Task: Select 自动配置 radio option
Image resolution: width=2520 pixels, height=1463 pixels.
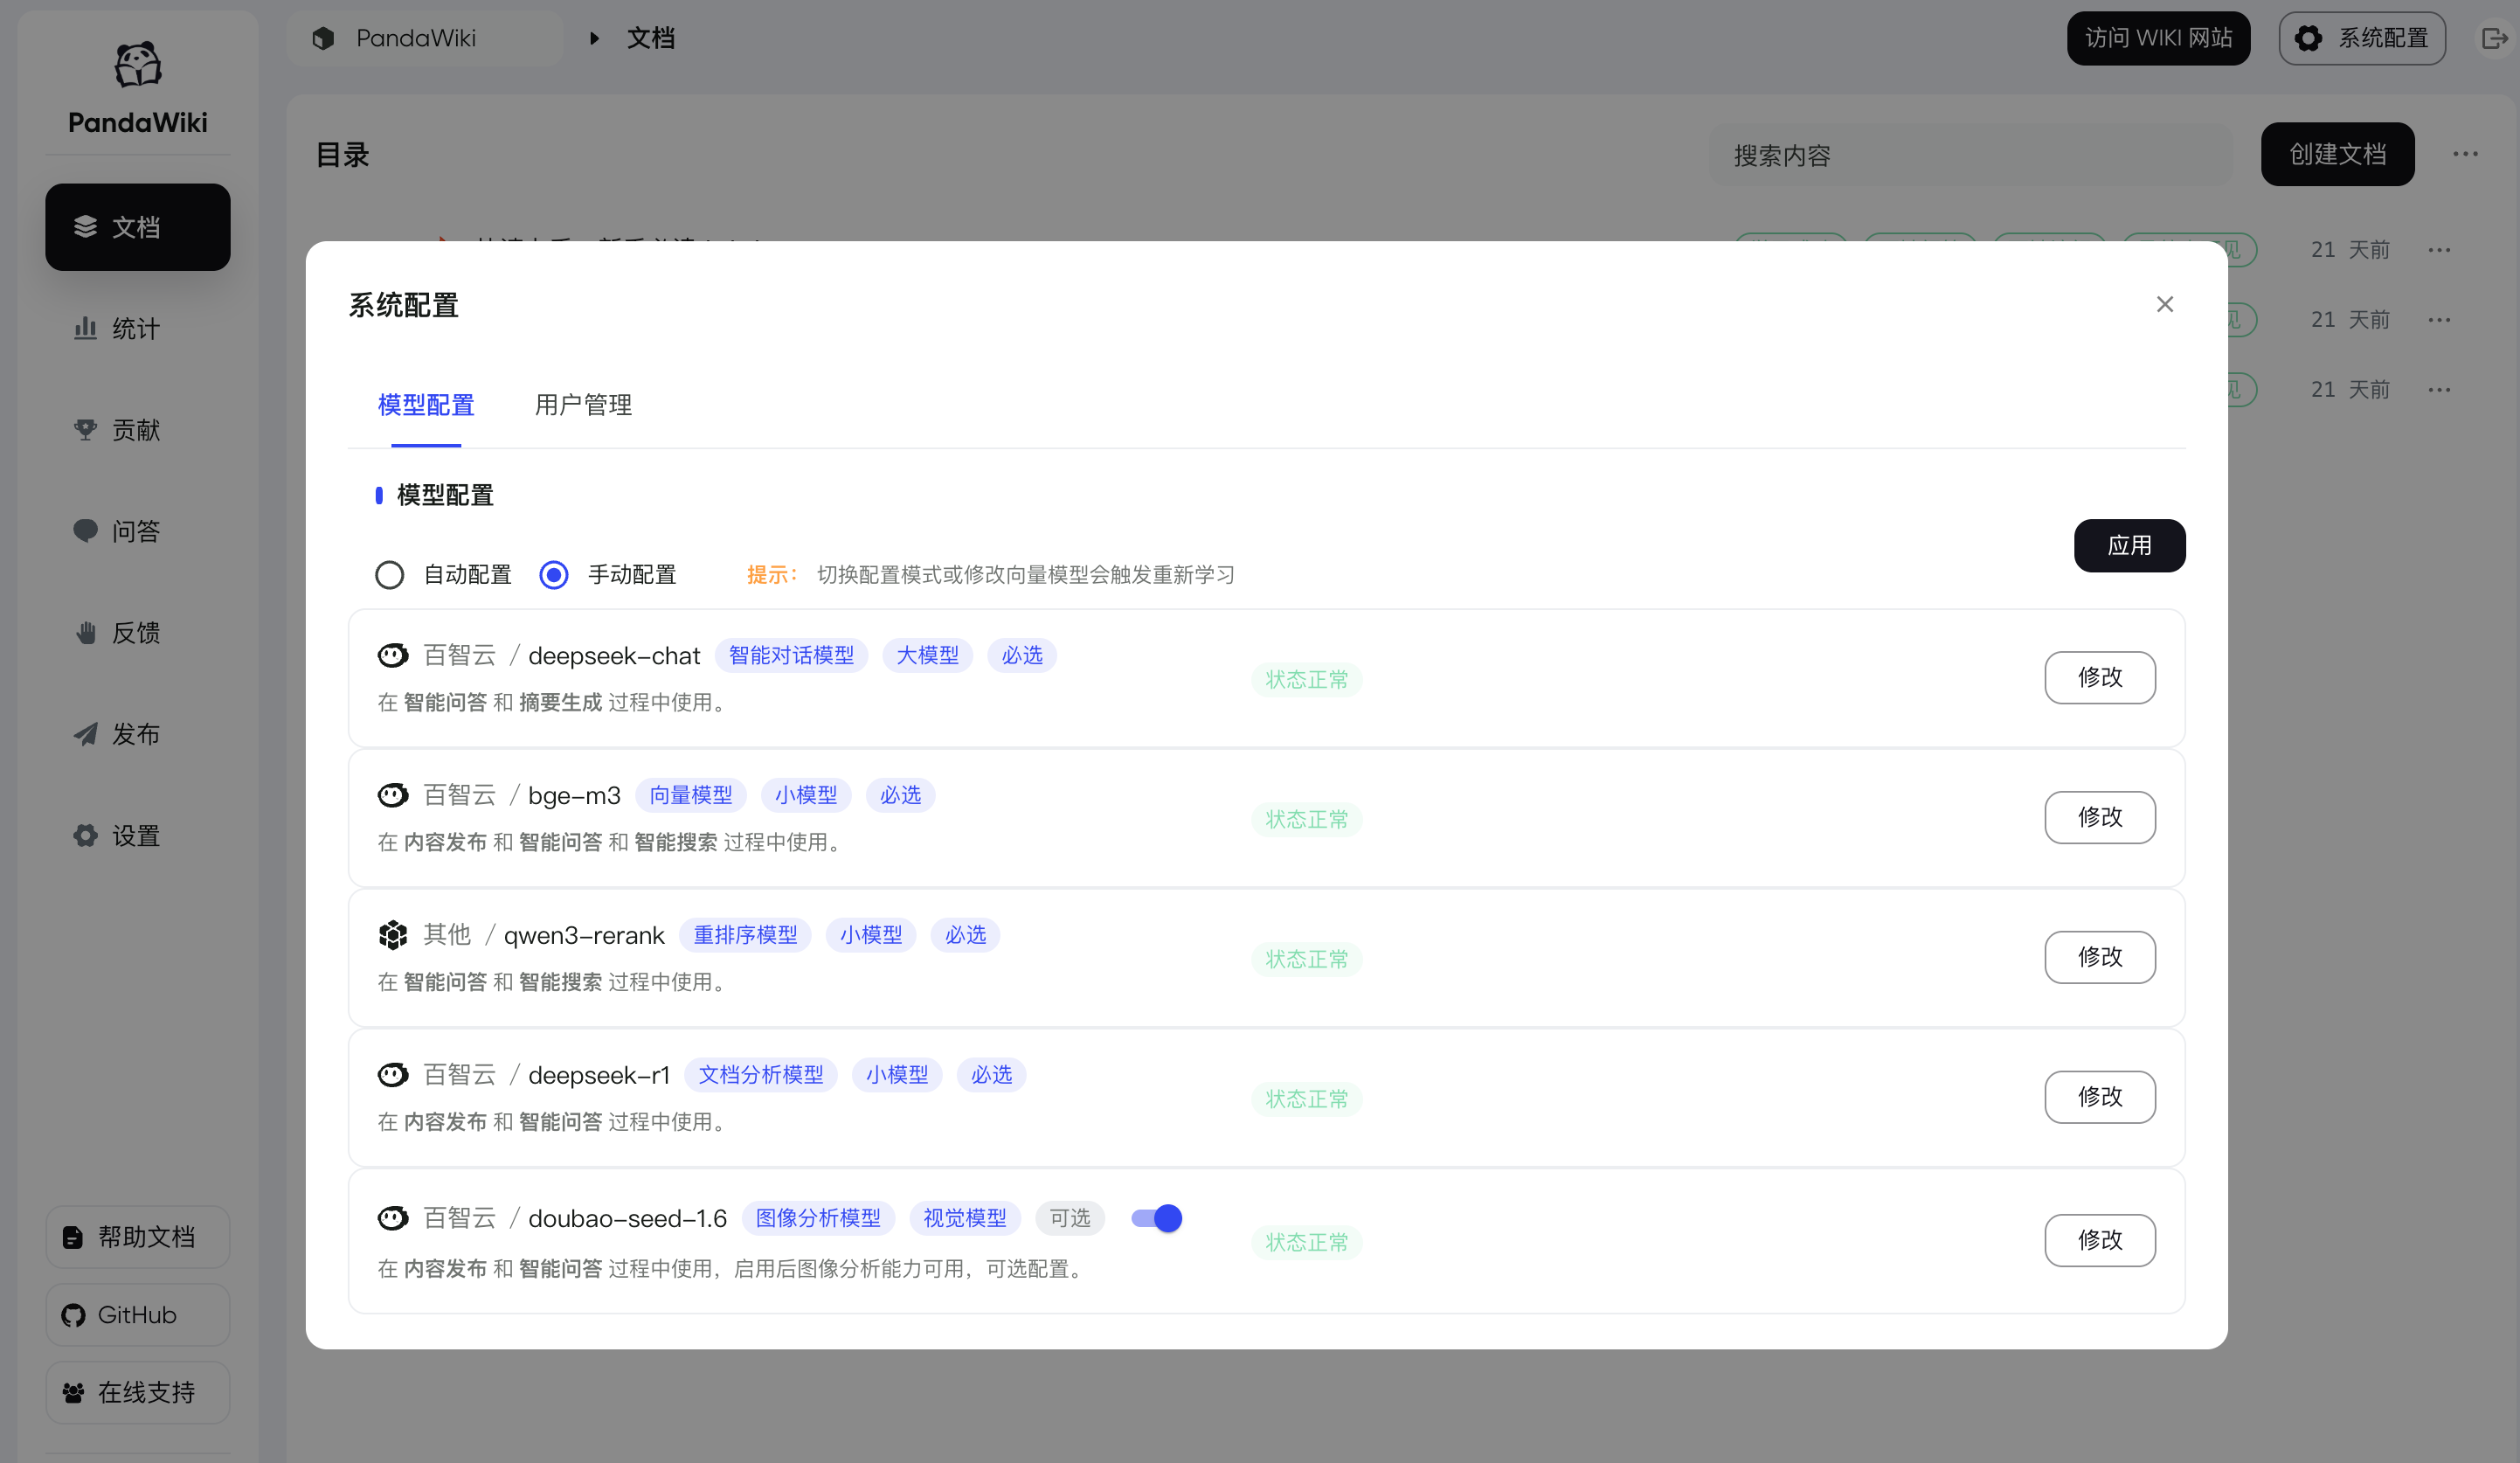Action: 390,575
